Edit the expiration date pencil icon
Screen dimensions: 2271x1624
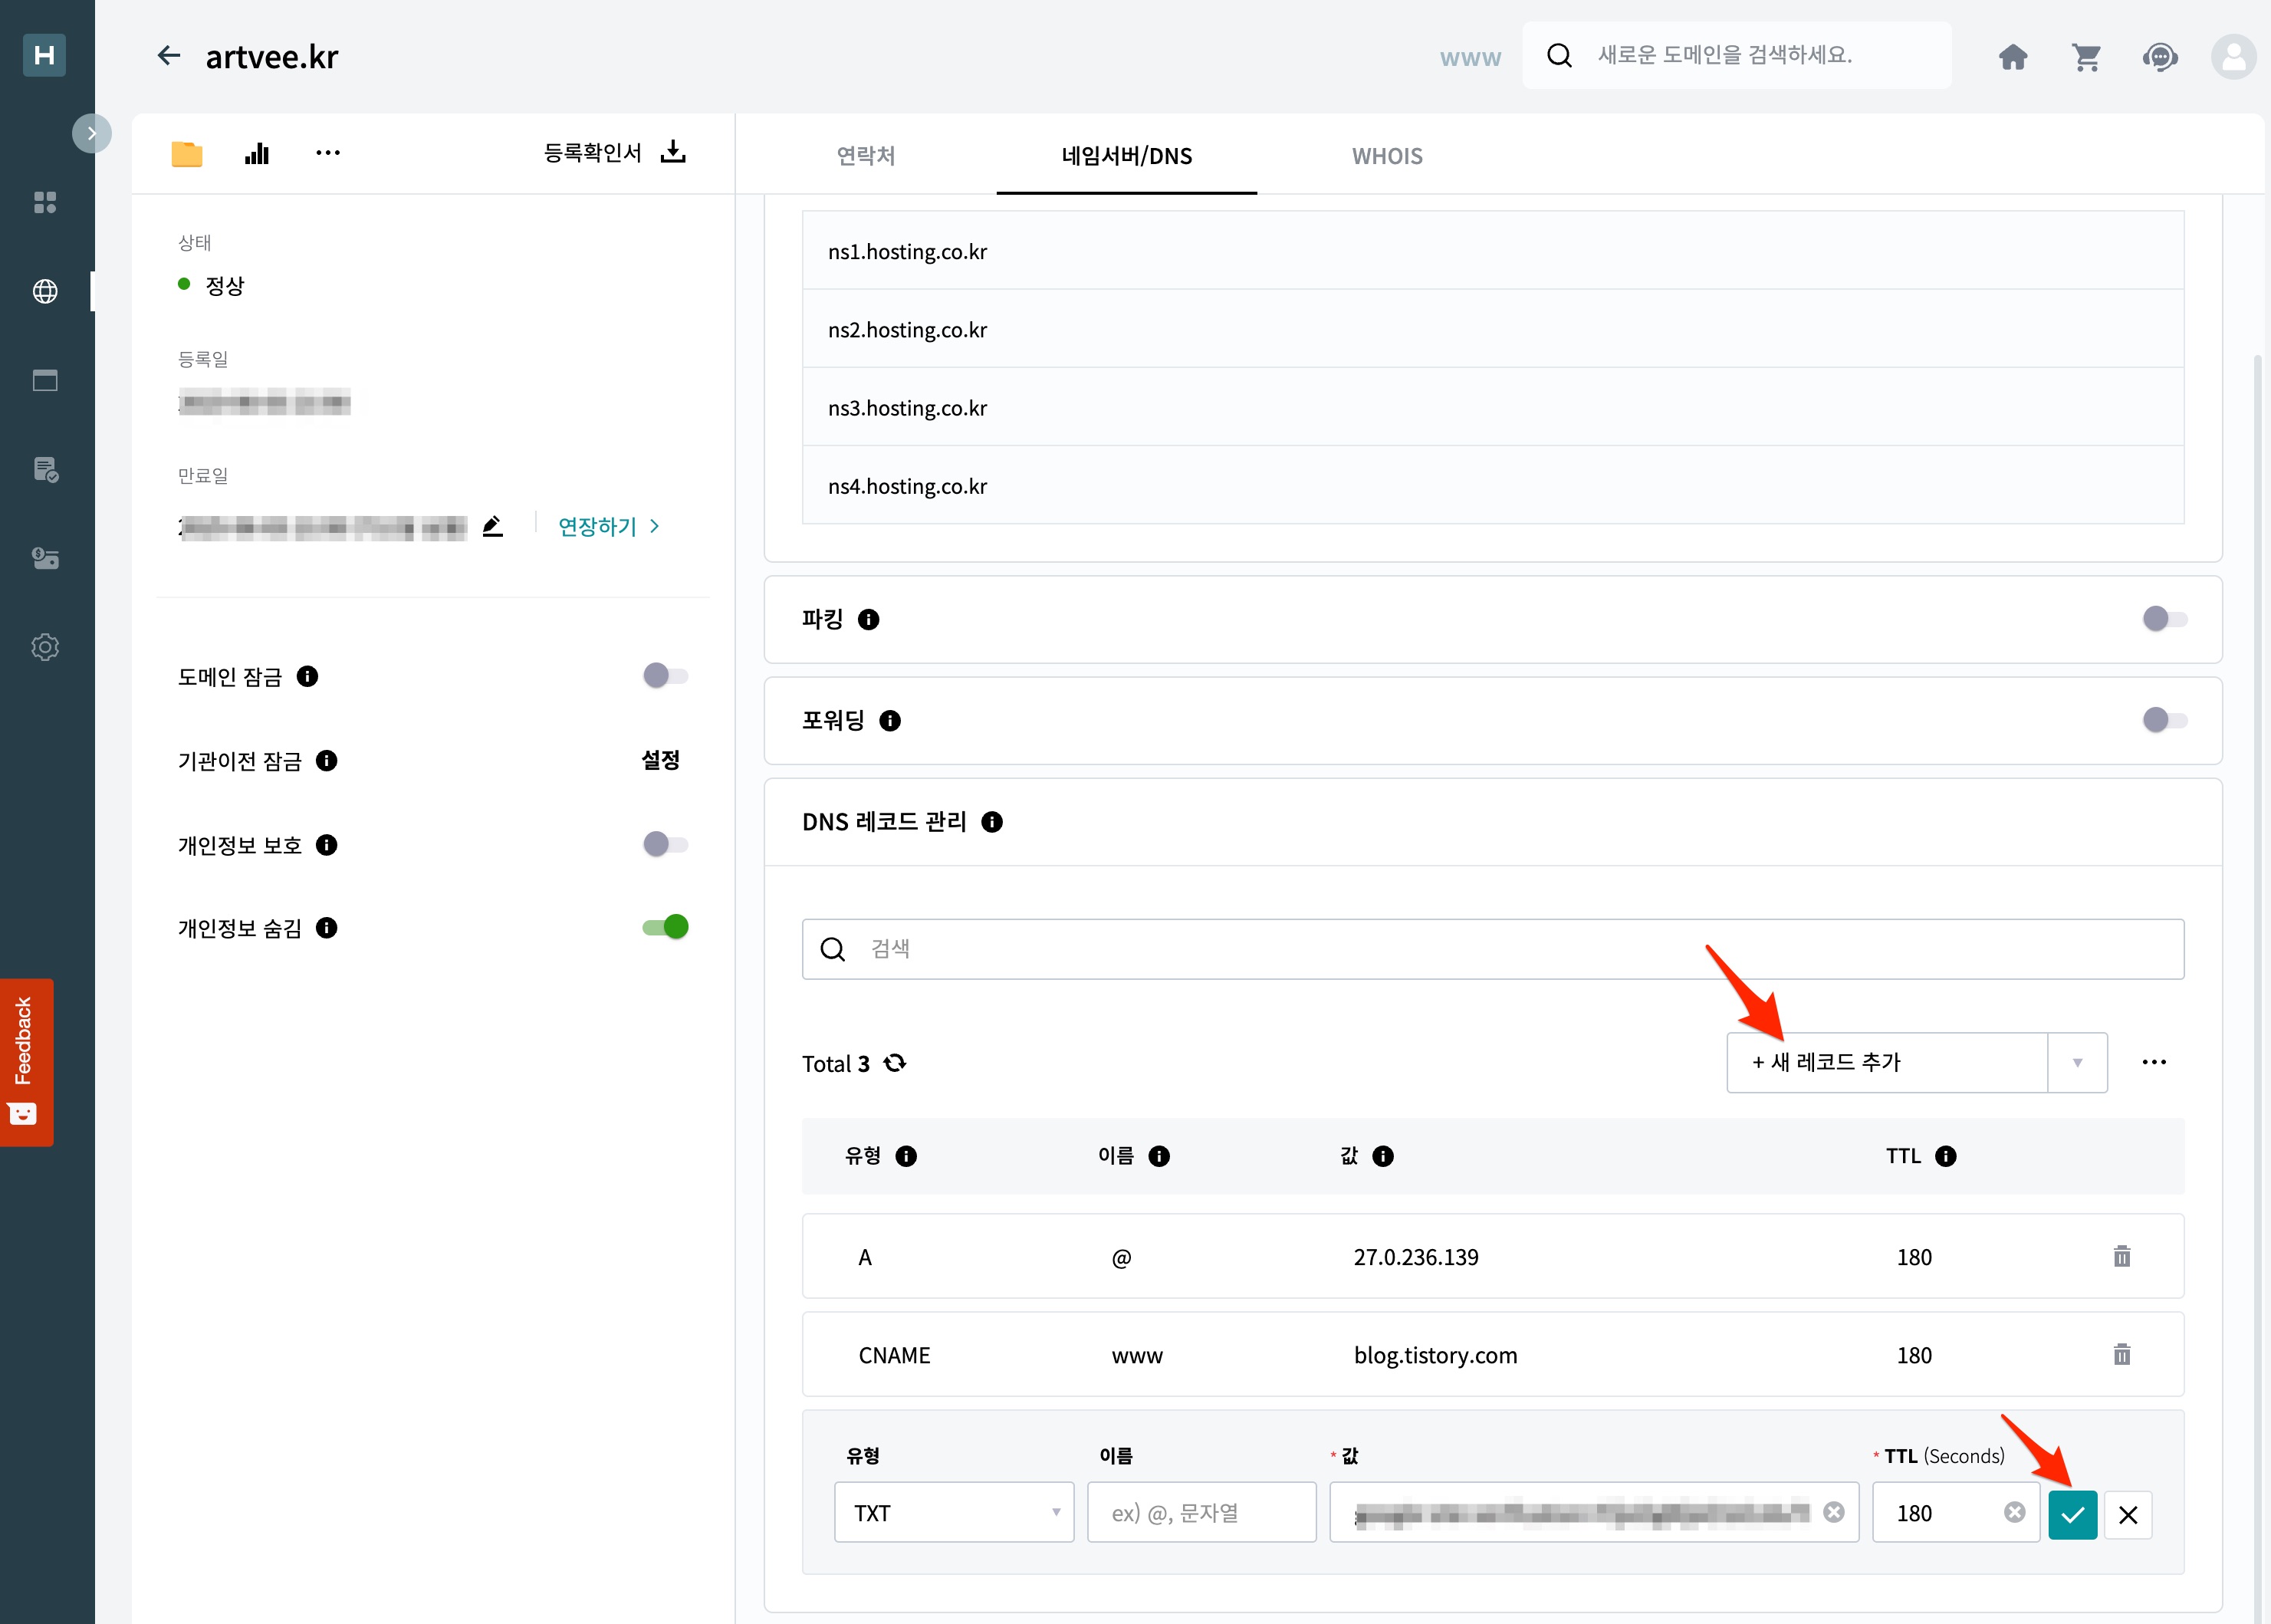pos(492,526)
